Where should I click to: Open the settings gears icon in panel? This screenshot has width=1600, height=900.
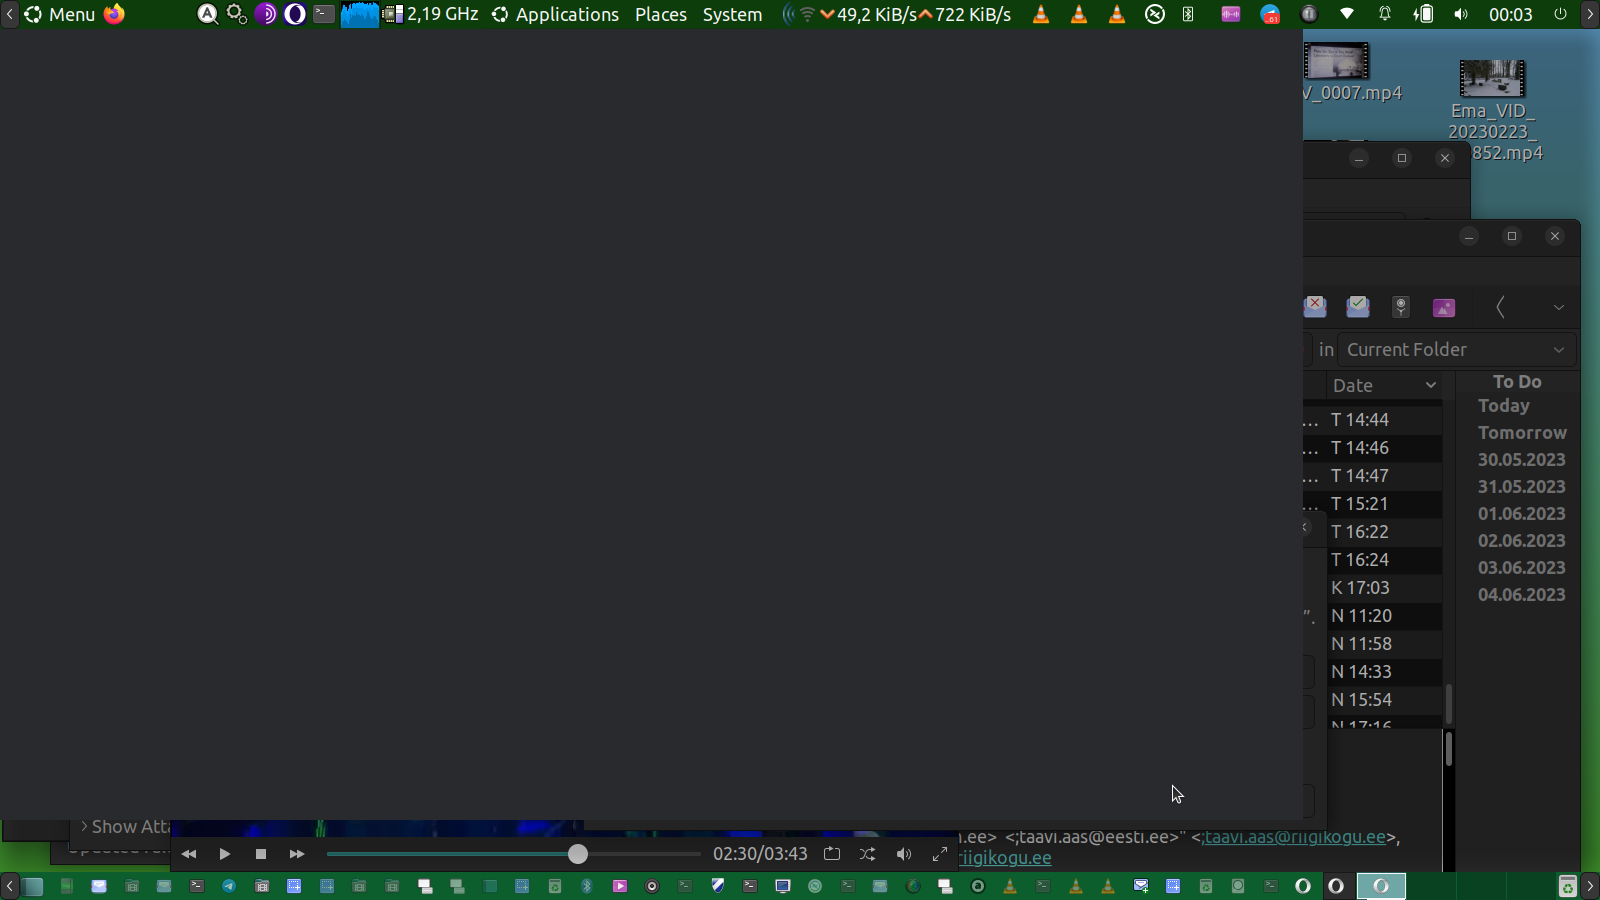[237, 14]
